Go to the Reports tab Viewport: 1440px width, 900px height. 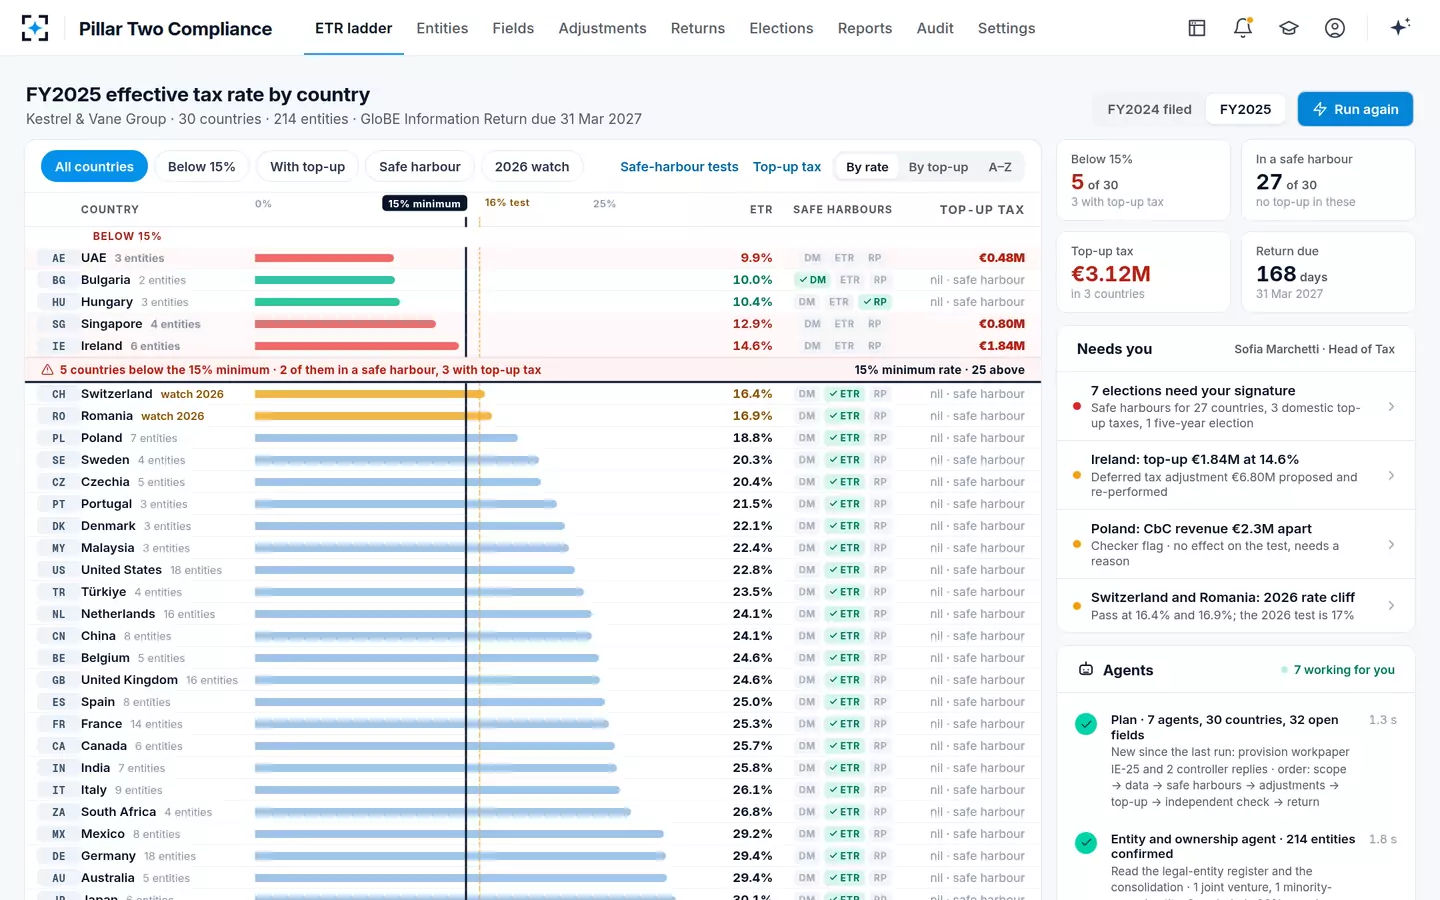tap(865, 28)
